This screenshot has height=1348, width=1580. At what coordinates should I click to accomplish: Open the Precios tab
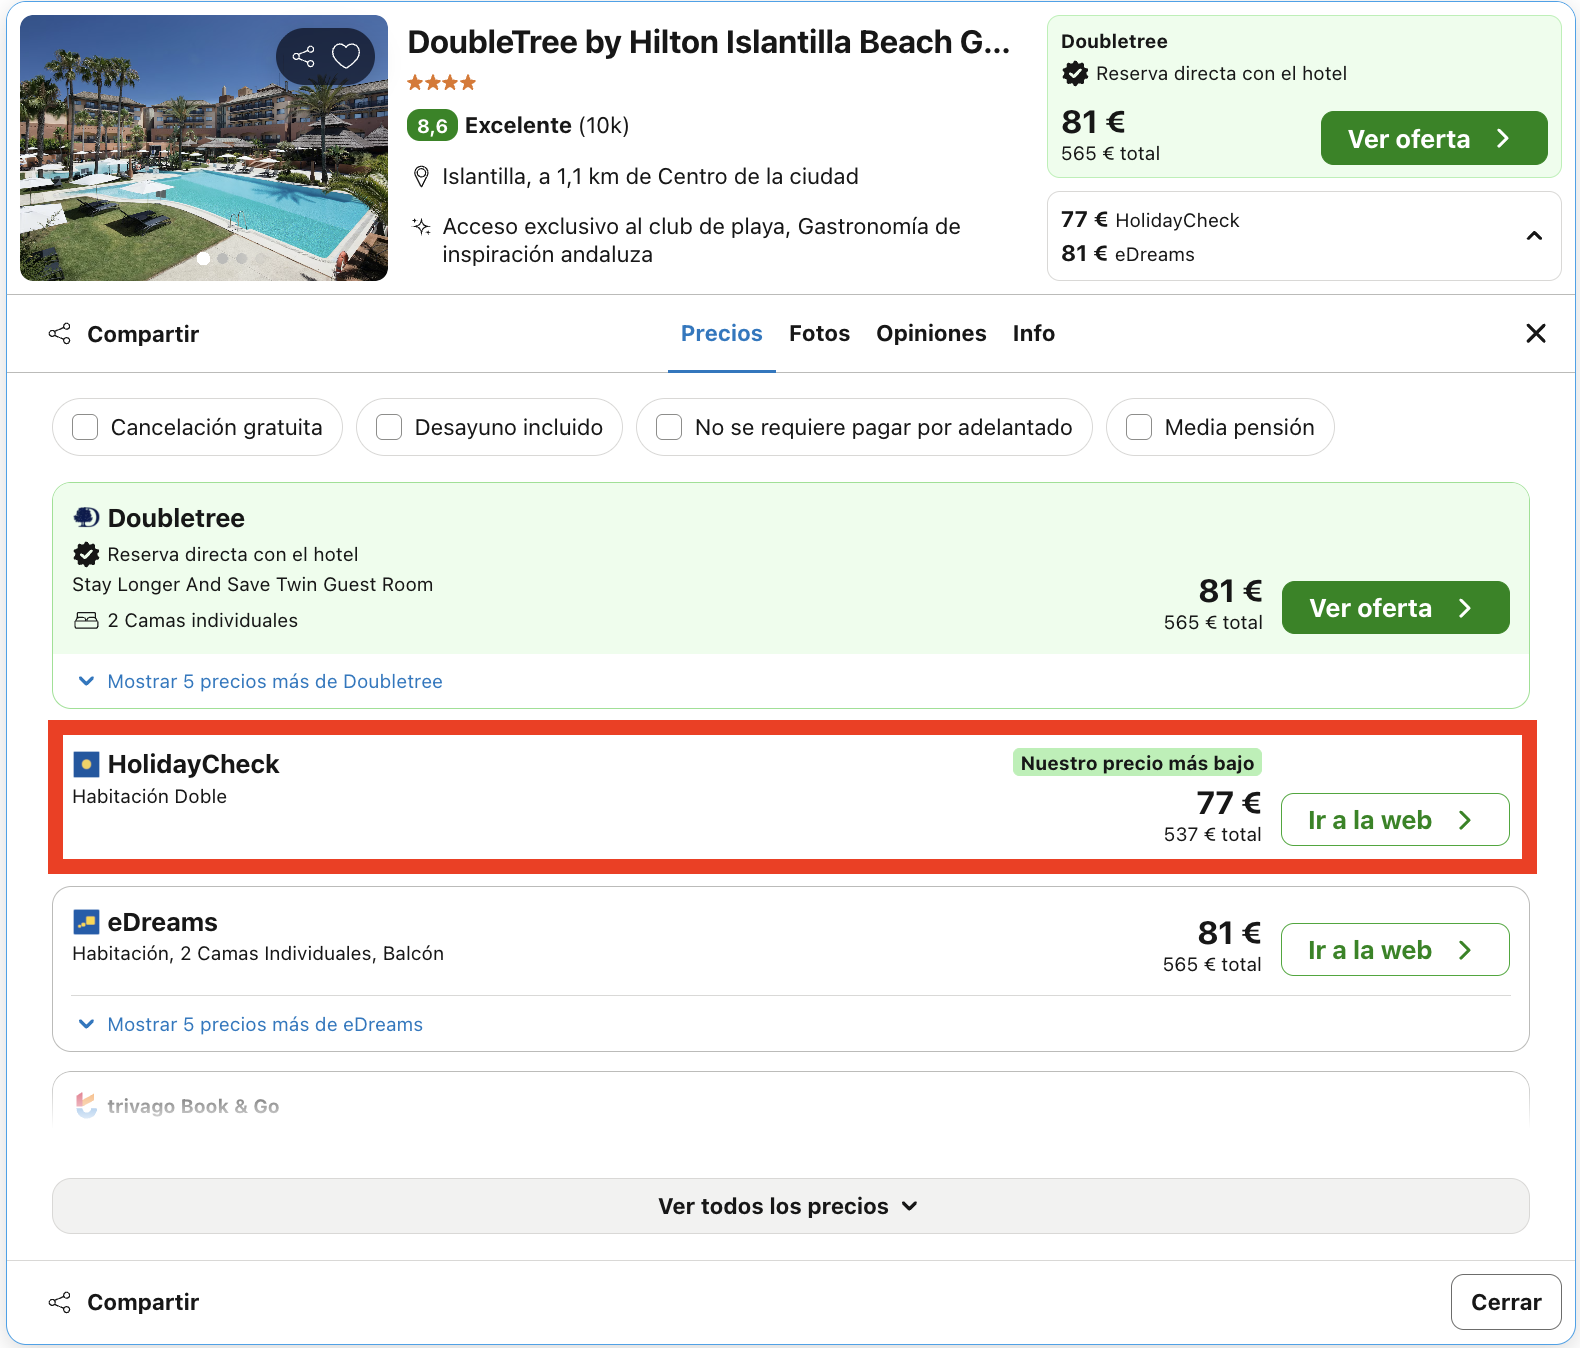point(721,333)
